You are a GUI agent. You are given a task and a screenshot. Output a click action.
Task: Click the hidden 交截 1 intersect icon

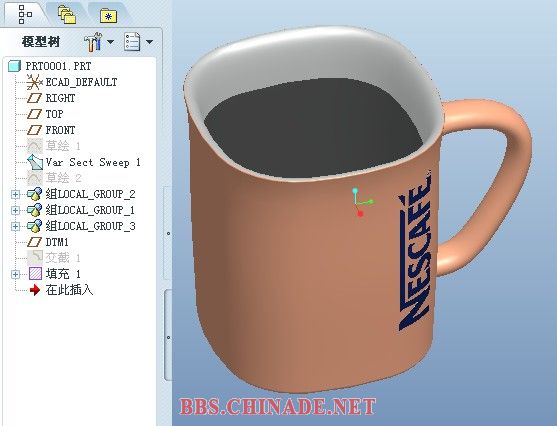point(35,258)
